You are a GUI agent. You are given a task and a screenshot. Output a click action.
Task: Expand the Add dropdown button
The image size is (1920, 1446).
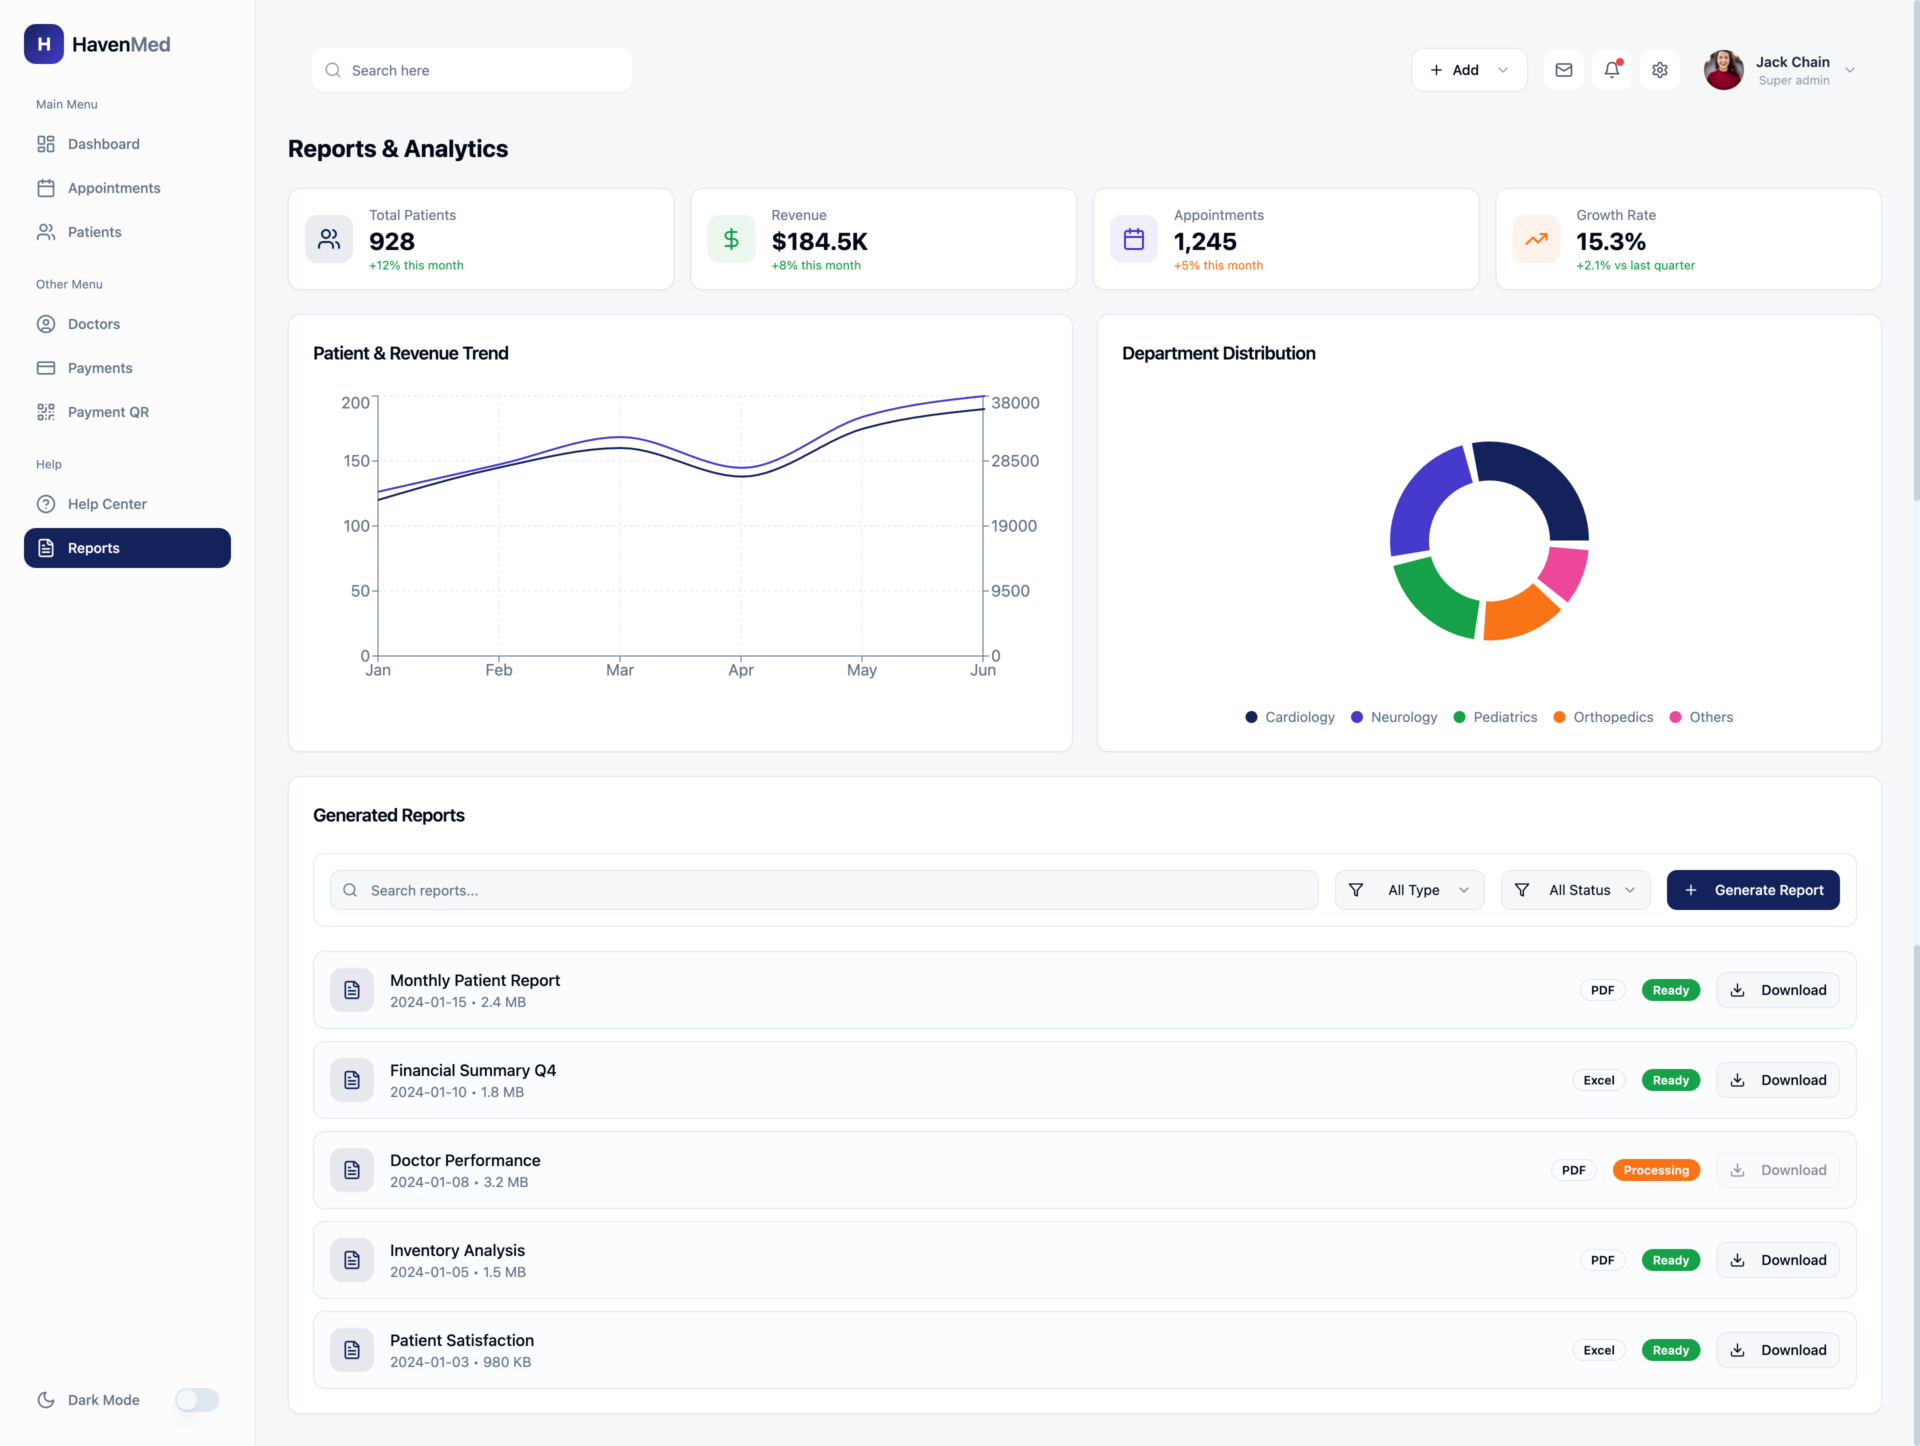1468,70
